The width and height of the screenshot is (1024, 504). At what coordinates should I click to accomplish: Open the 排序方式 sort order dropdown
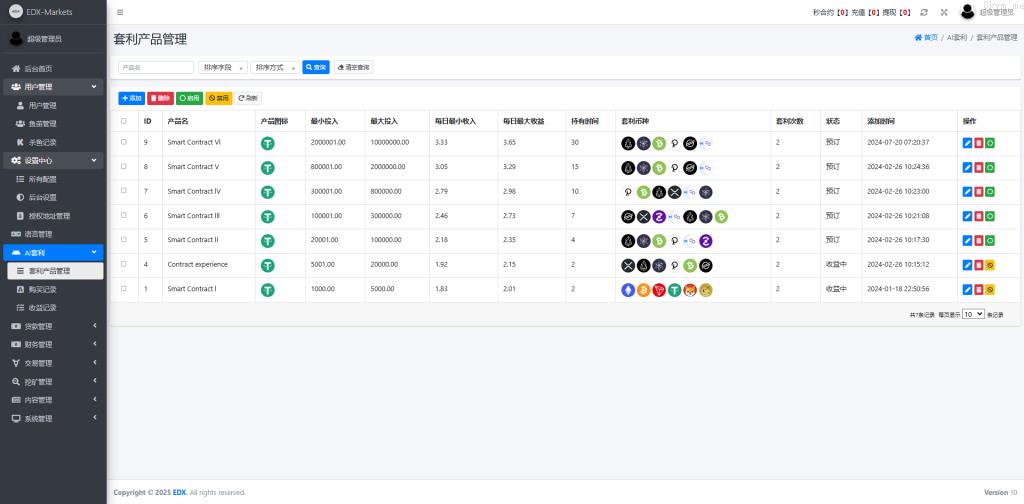coord(274,67)
